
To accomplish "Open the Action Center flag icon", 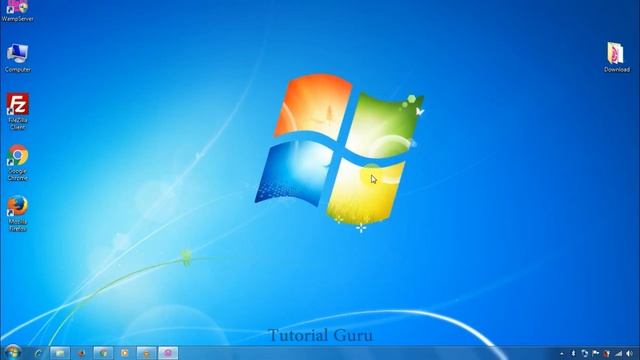I will 596,353.
